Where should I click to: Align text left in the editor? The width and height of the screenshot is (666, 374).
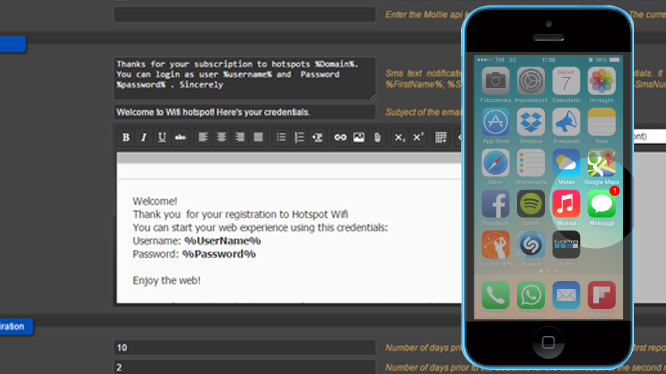coord(203,137)
